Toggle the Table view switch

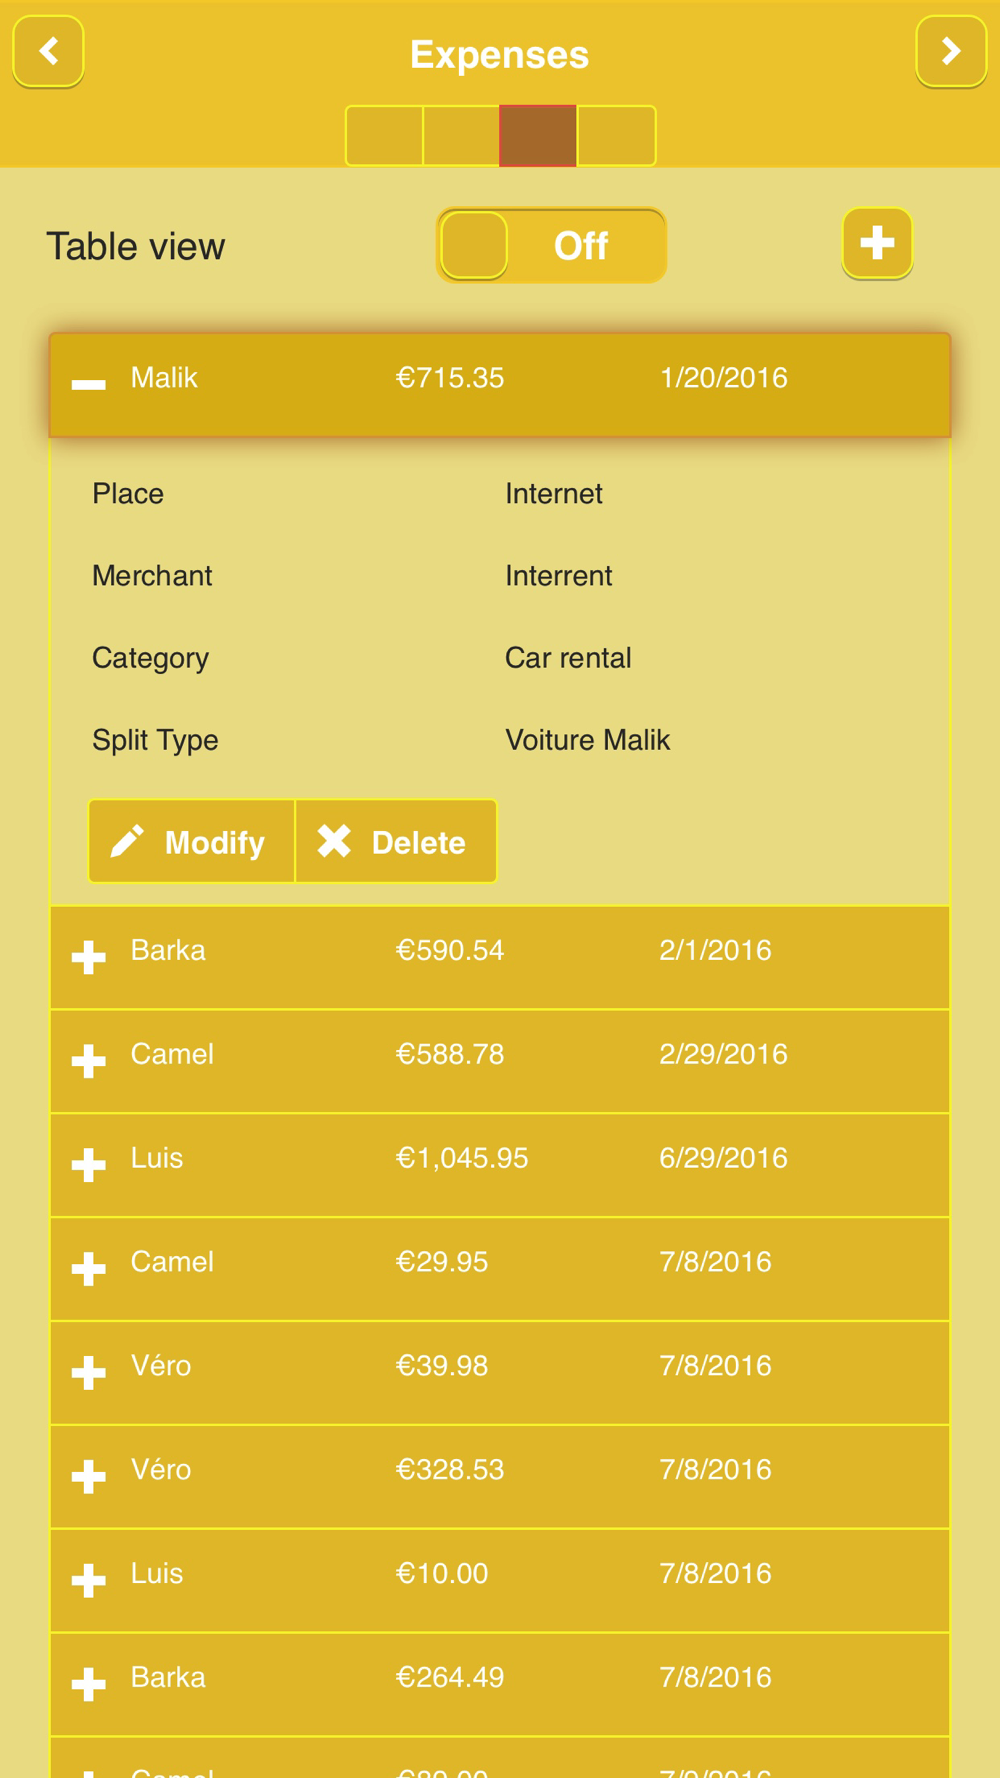pos(551,246)
